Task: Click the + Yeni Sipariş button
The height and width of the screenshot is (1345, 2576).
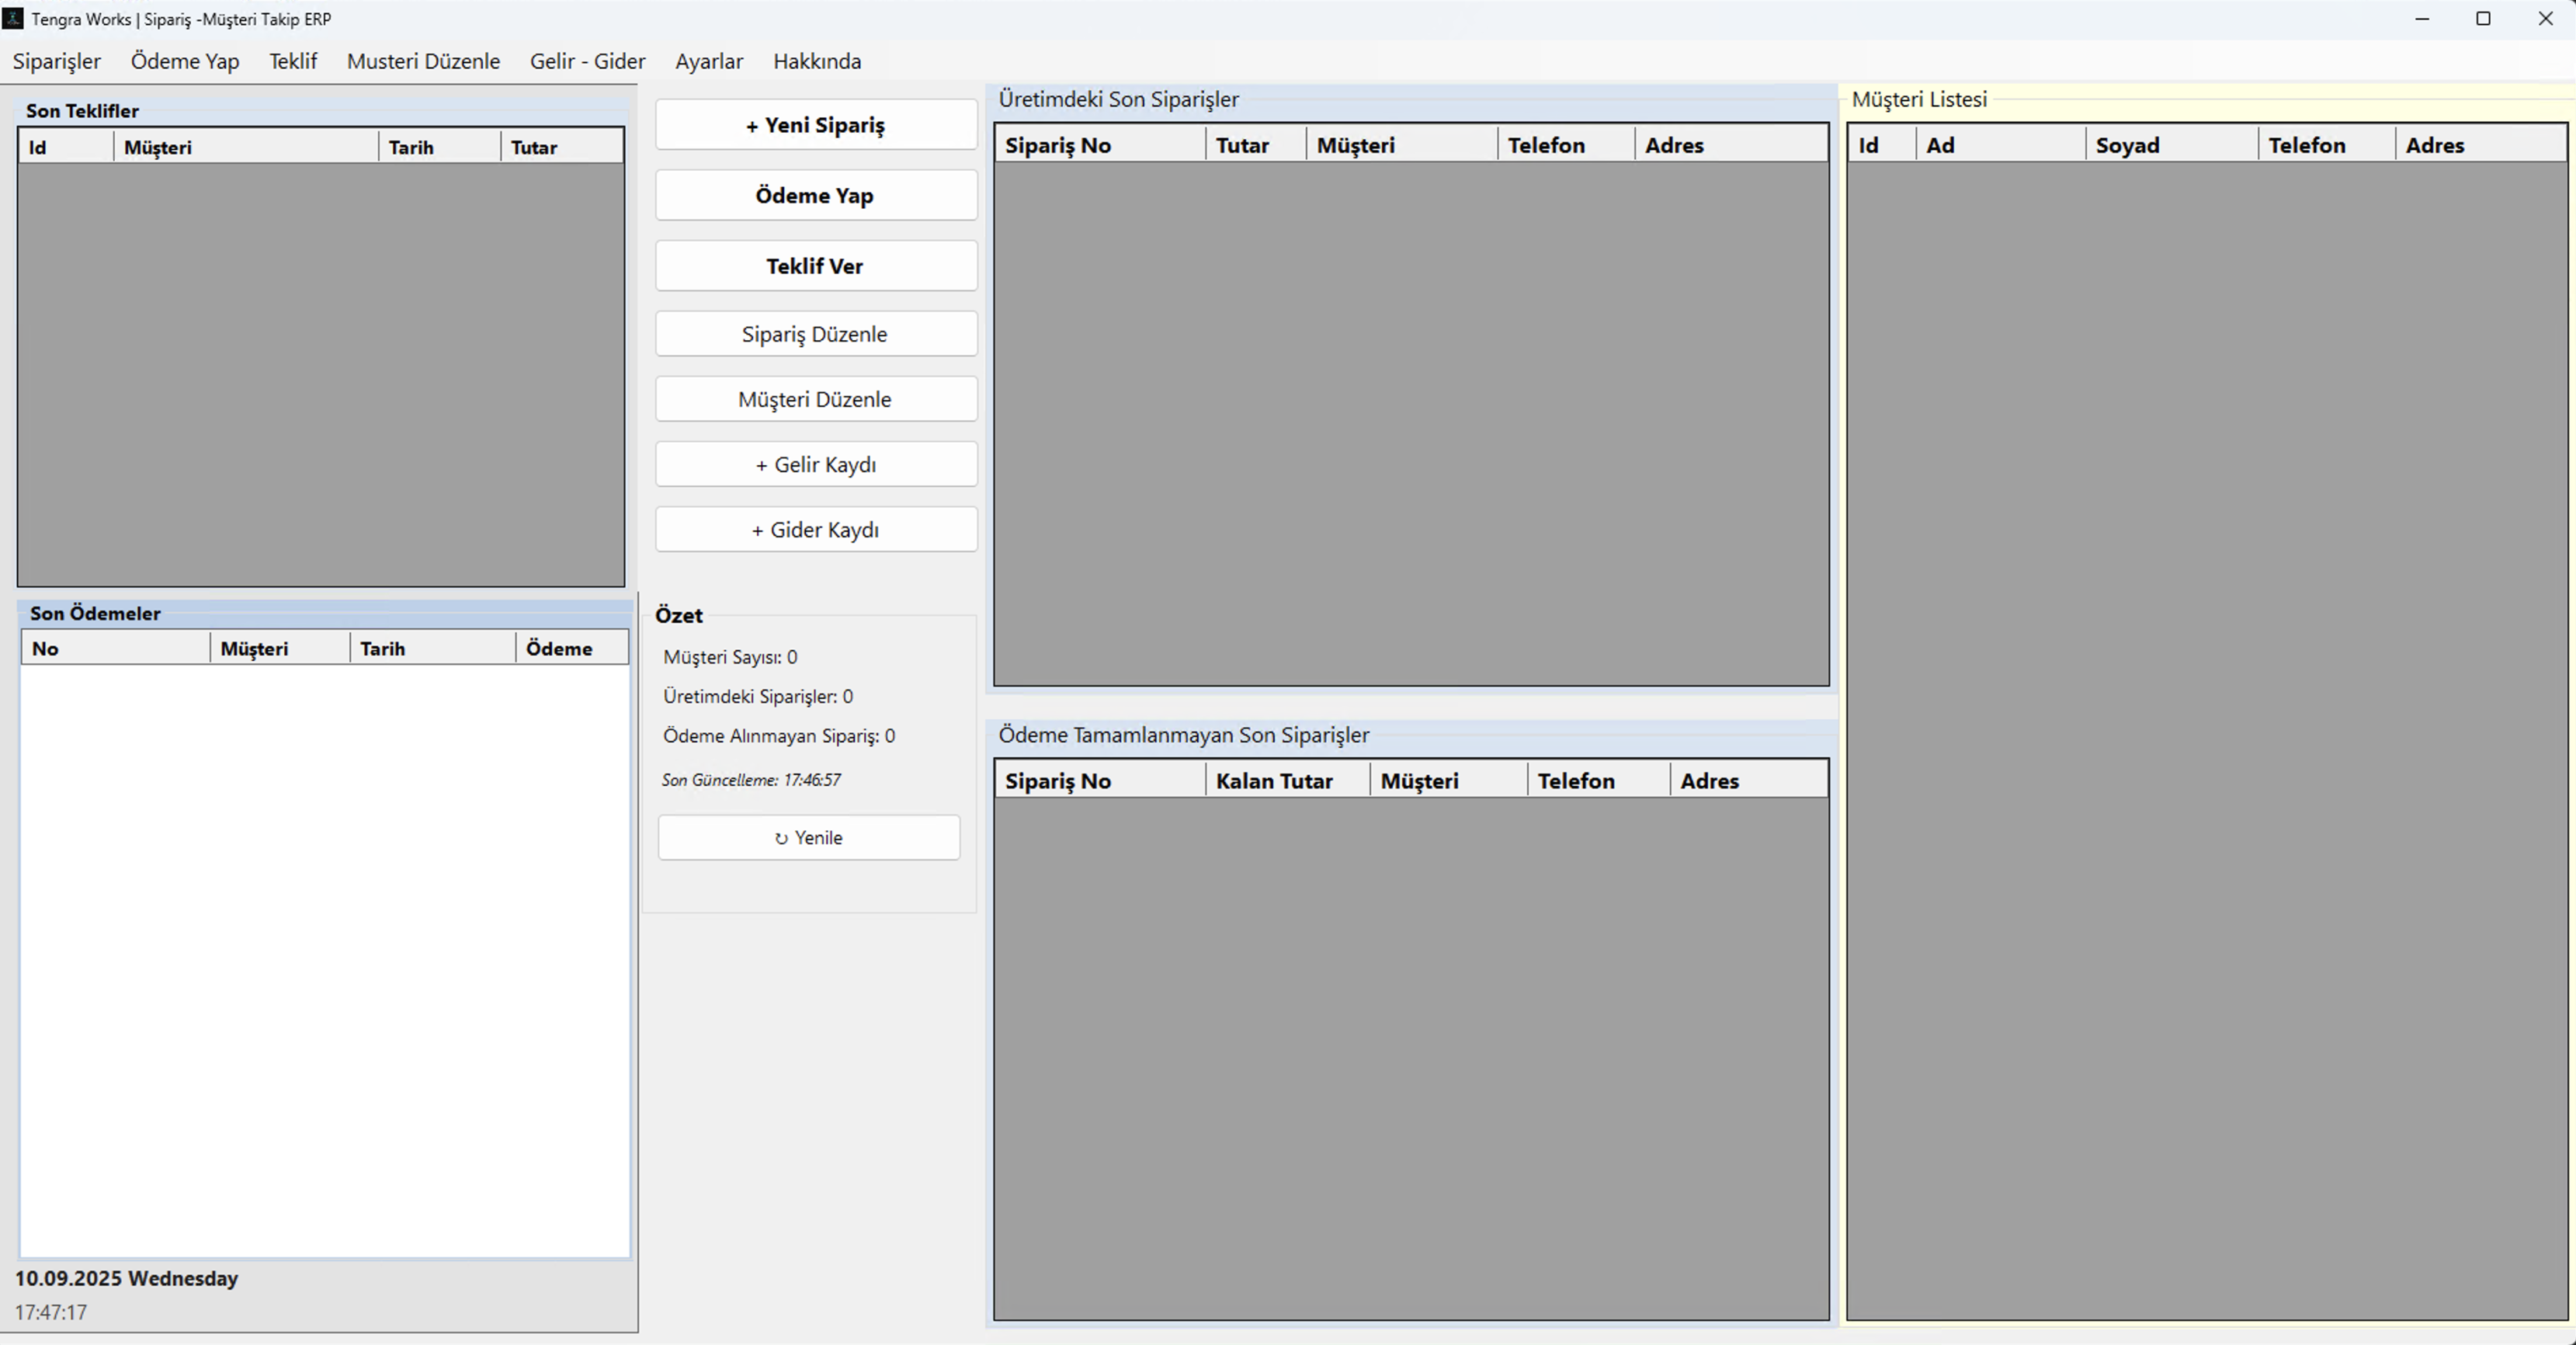Action: [x=815, y=125]
